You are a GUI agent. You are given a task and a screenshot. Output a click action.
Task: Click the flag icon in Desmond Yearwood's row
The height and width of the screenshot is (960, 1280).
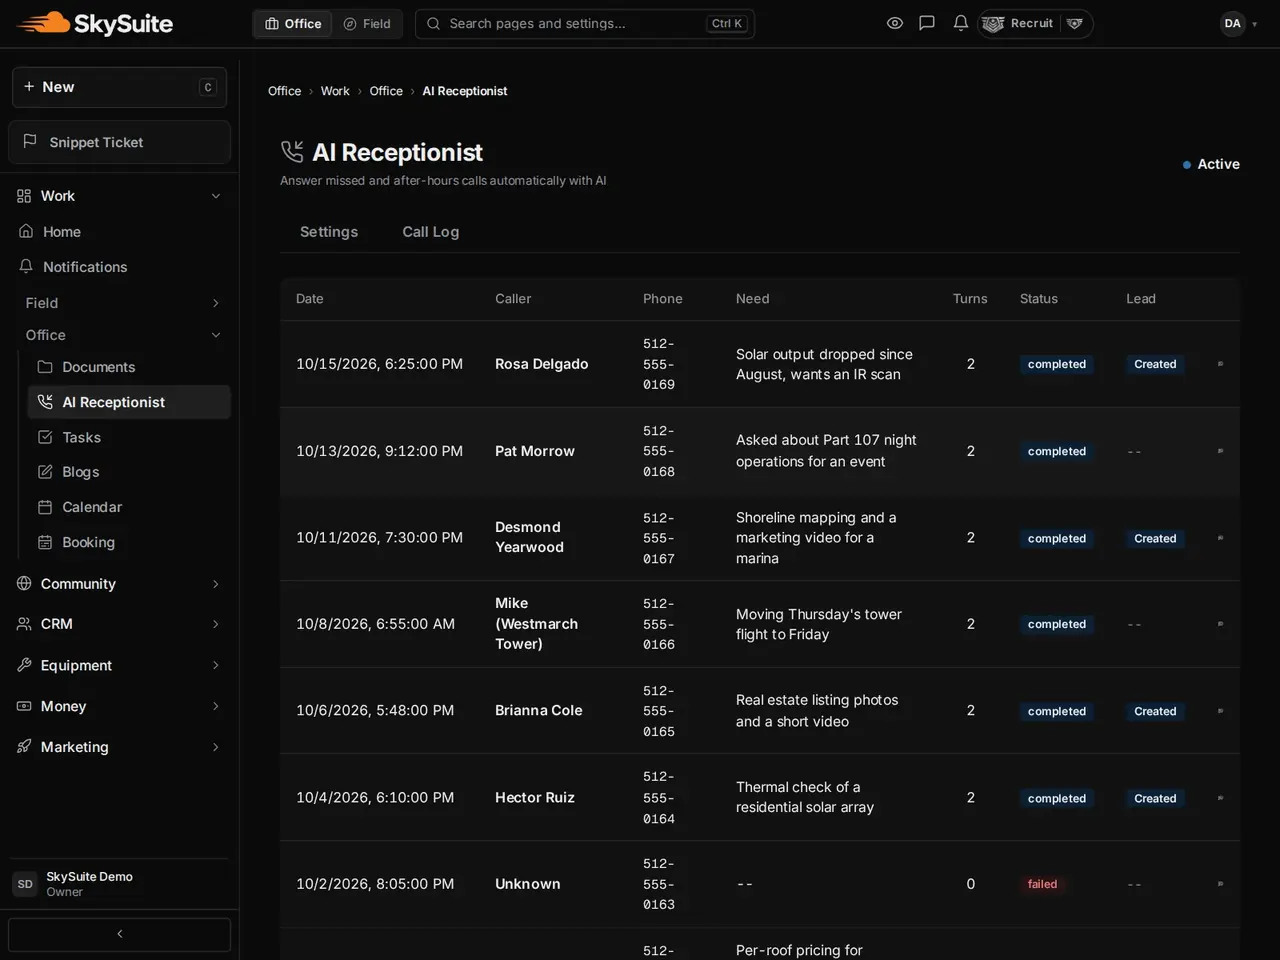1220,538
